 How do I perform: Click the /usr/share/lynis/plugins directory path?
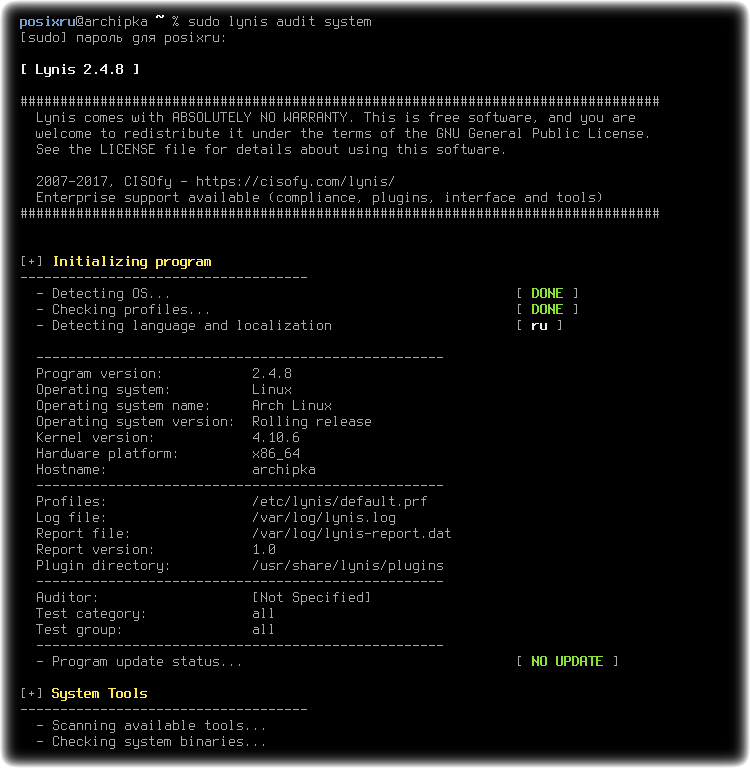pyautogui.click(x=347, y=566)
